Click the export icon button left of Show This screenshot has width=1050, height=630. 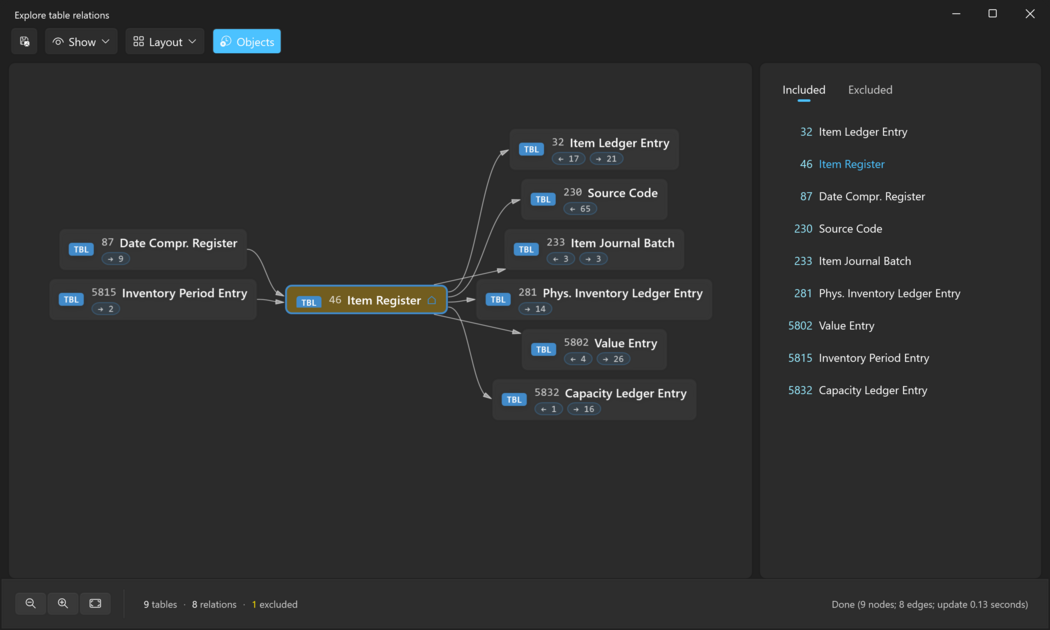tap(24, 42)
